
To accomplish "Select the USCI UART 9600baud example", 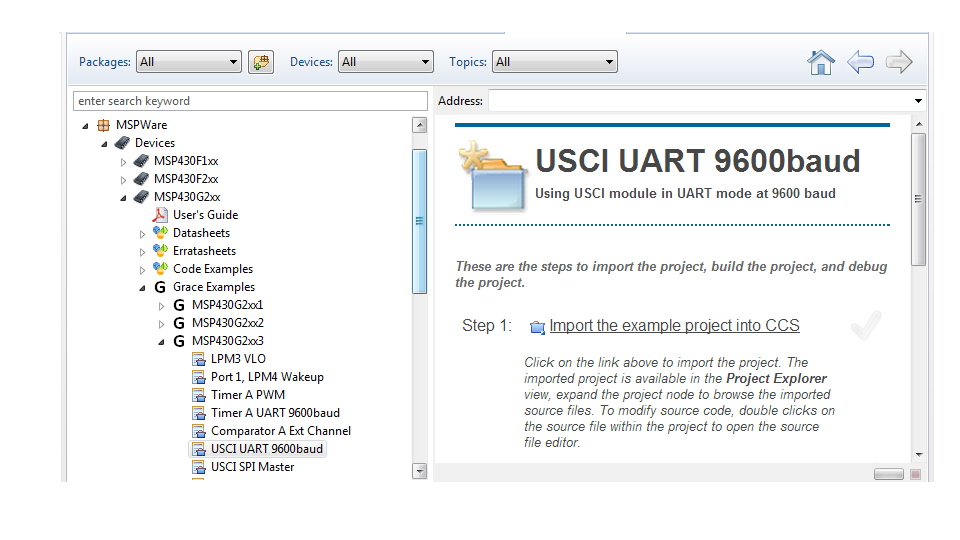I will tap(266, 449).
